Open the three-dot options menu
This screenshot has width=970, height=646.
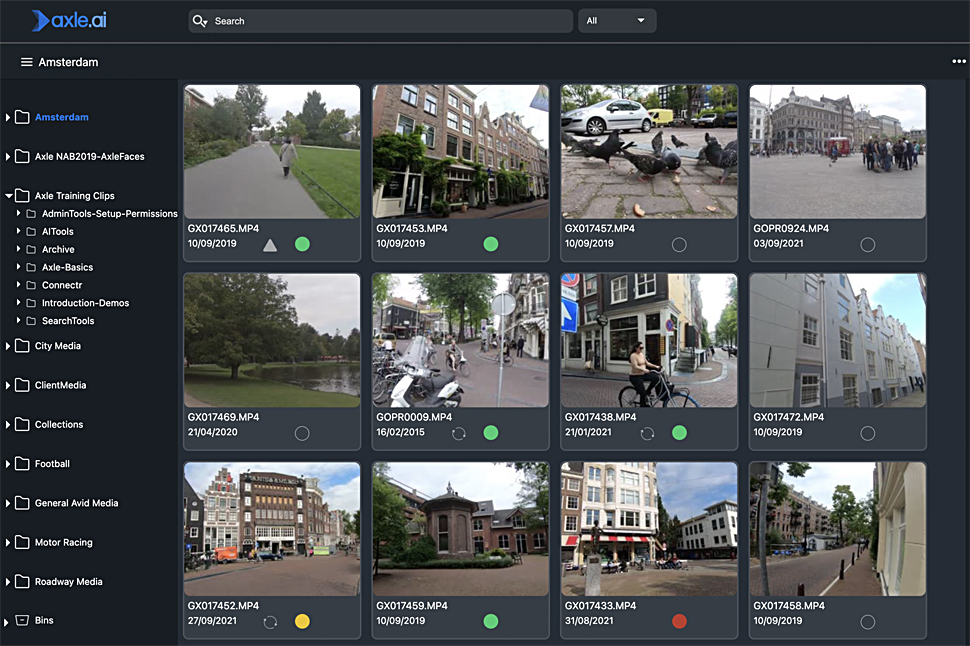click(958, 61)
